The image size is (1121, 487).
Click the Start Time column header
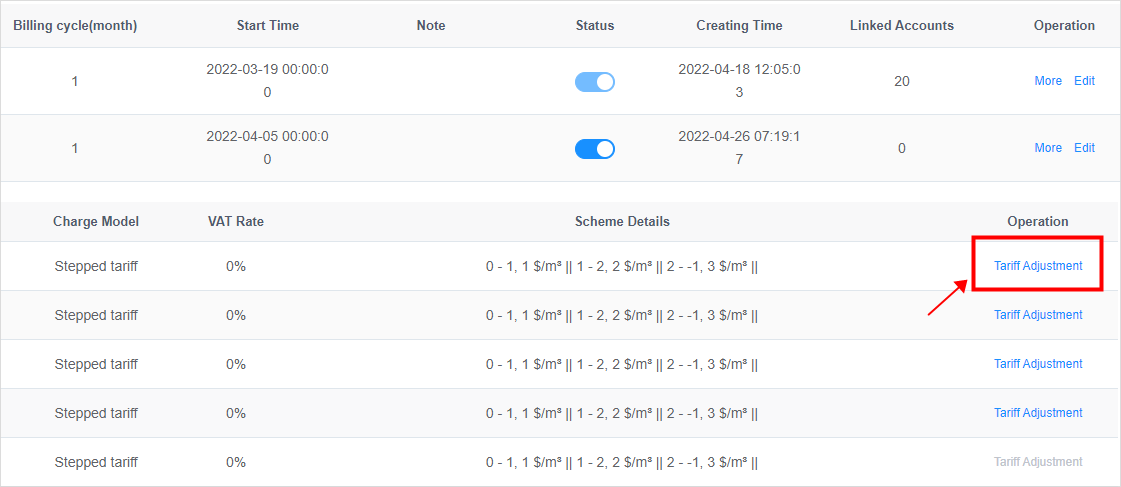267,26
